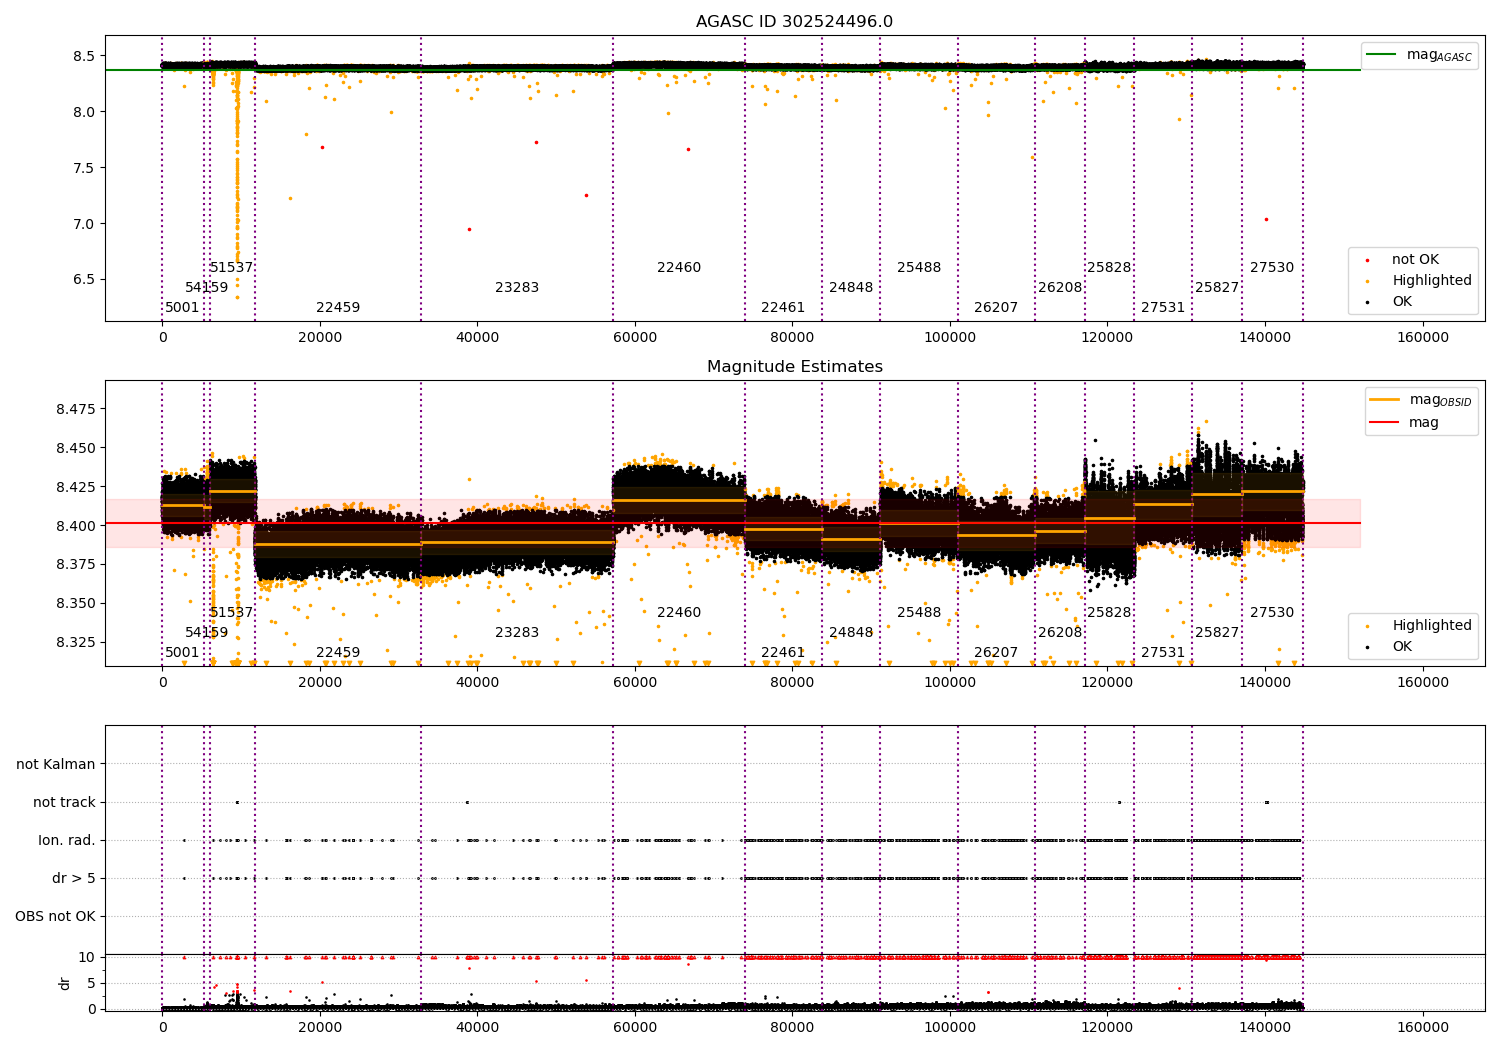Screen dimensions: 1500x1050
Task: Click the dr axis tick labeled 10
Action: [x=87, y=957]
